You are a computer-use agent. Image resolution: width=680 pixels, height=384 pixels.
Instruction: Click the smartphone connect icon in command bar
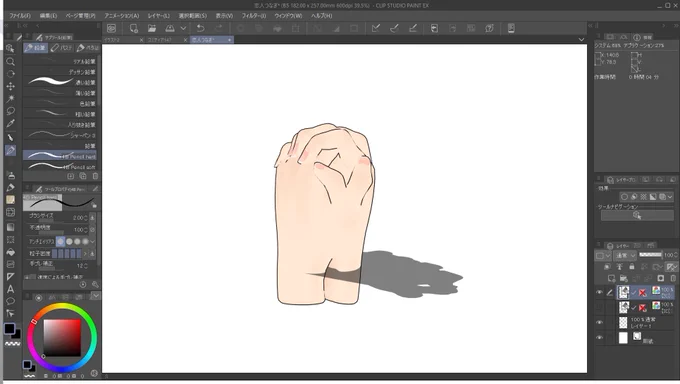tap(511, 28)
